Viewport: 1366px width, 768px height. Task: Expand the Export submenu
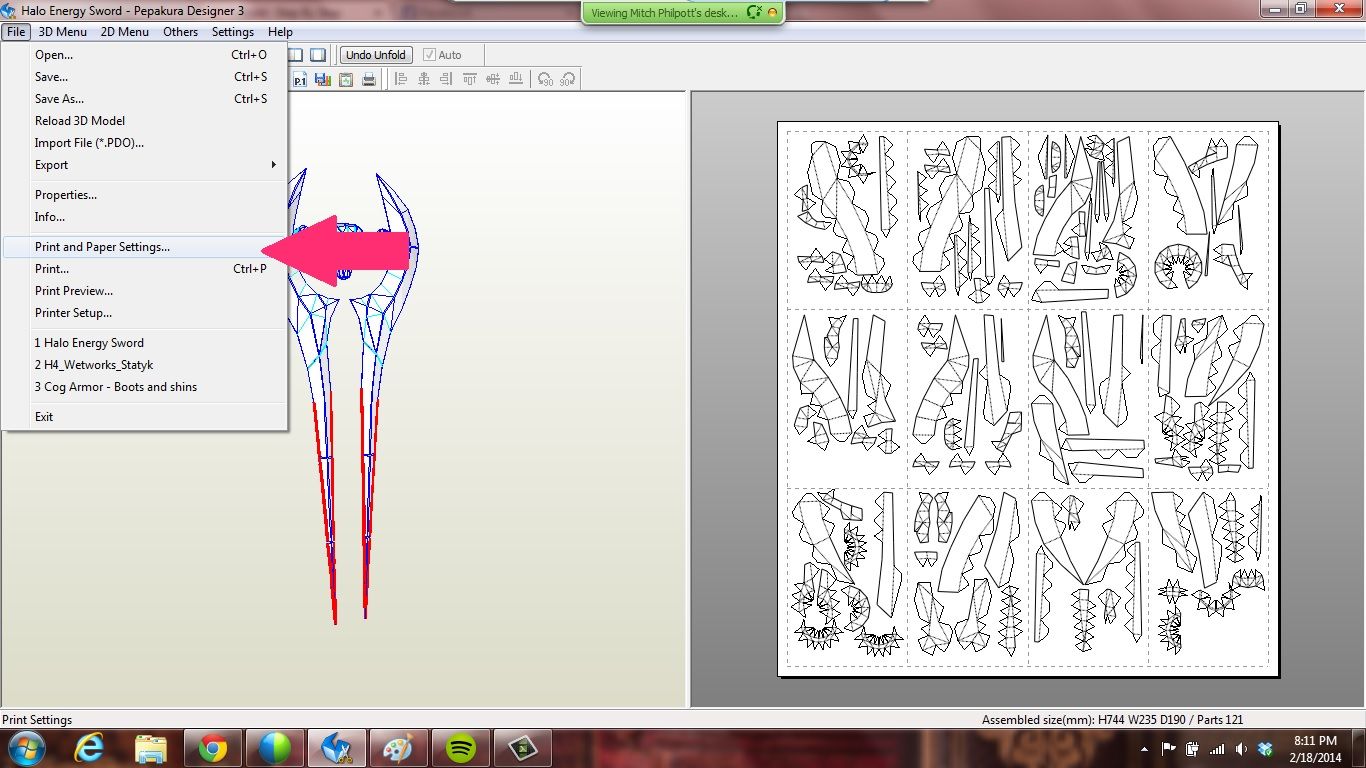coord(145,165)
